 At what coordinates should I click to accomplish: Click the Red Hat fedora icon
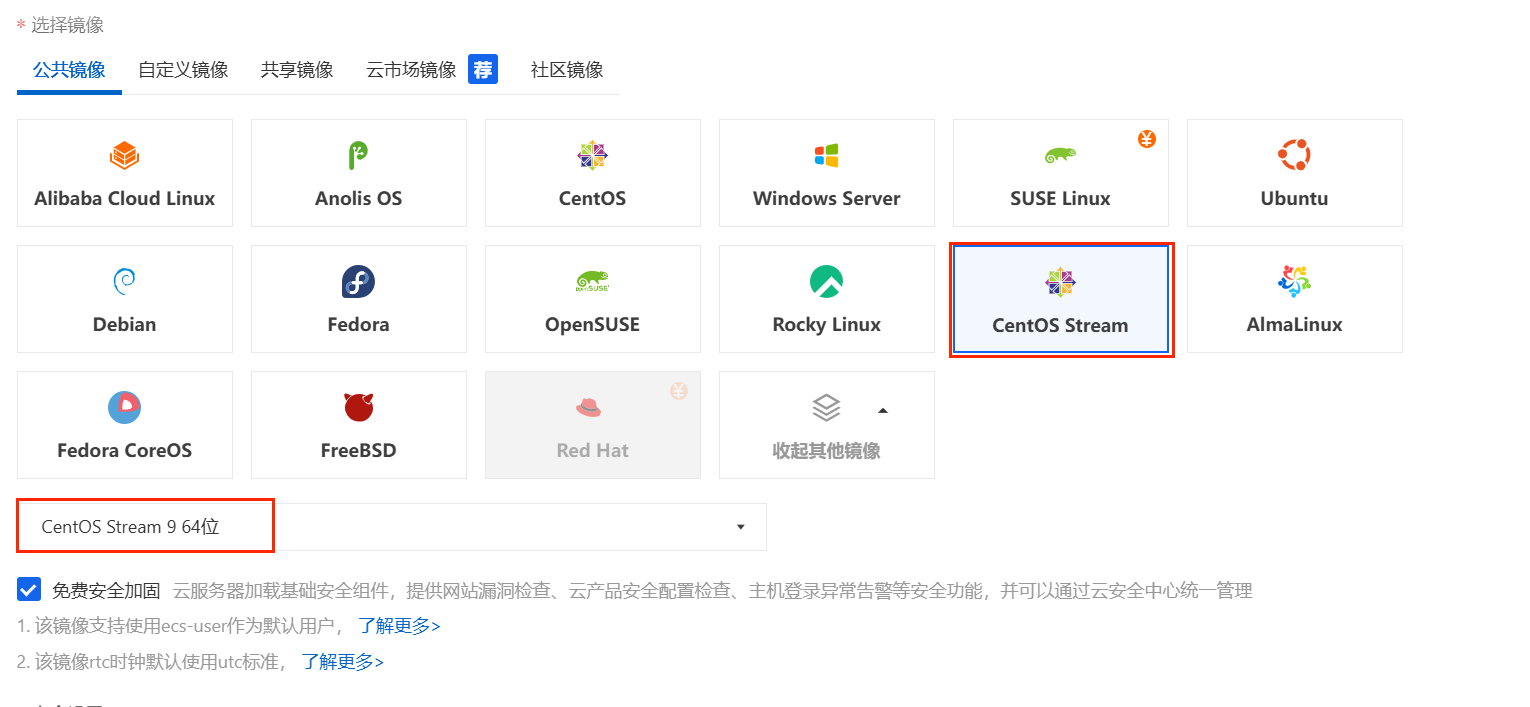590,407
